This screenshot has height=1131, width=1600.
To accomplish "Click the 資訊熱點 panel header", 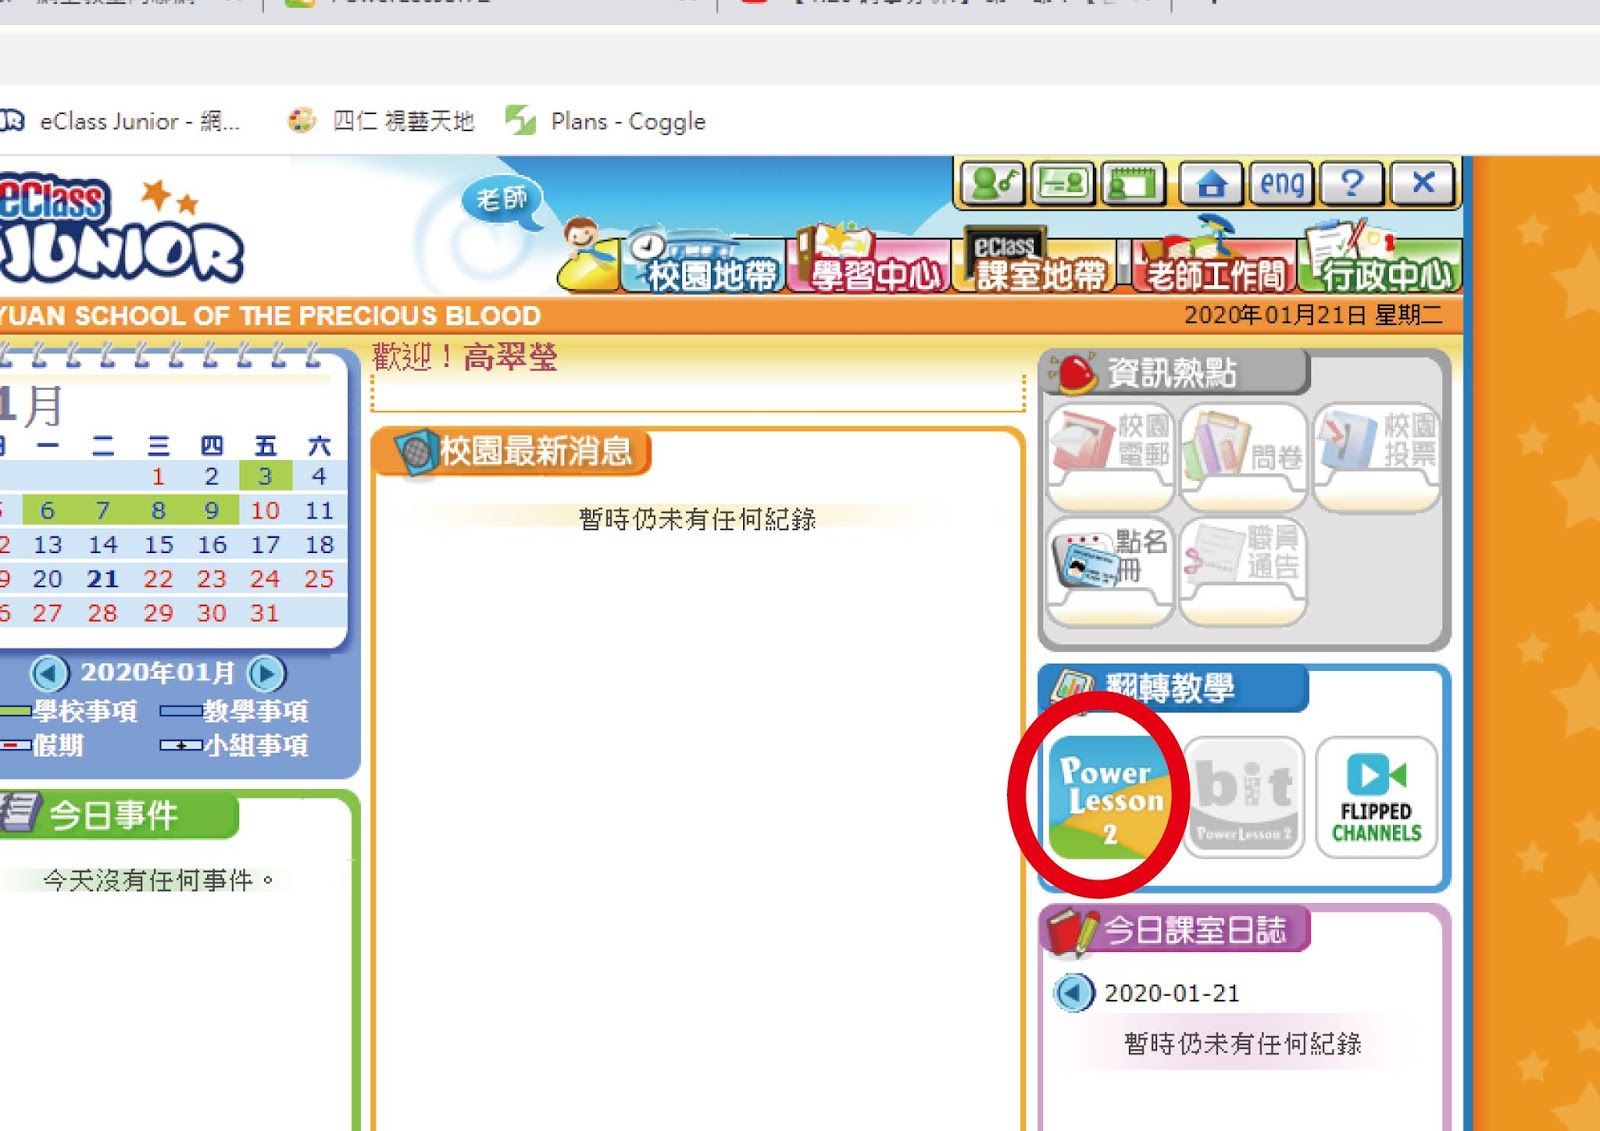I will coord(1172,373).
